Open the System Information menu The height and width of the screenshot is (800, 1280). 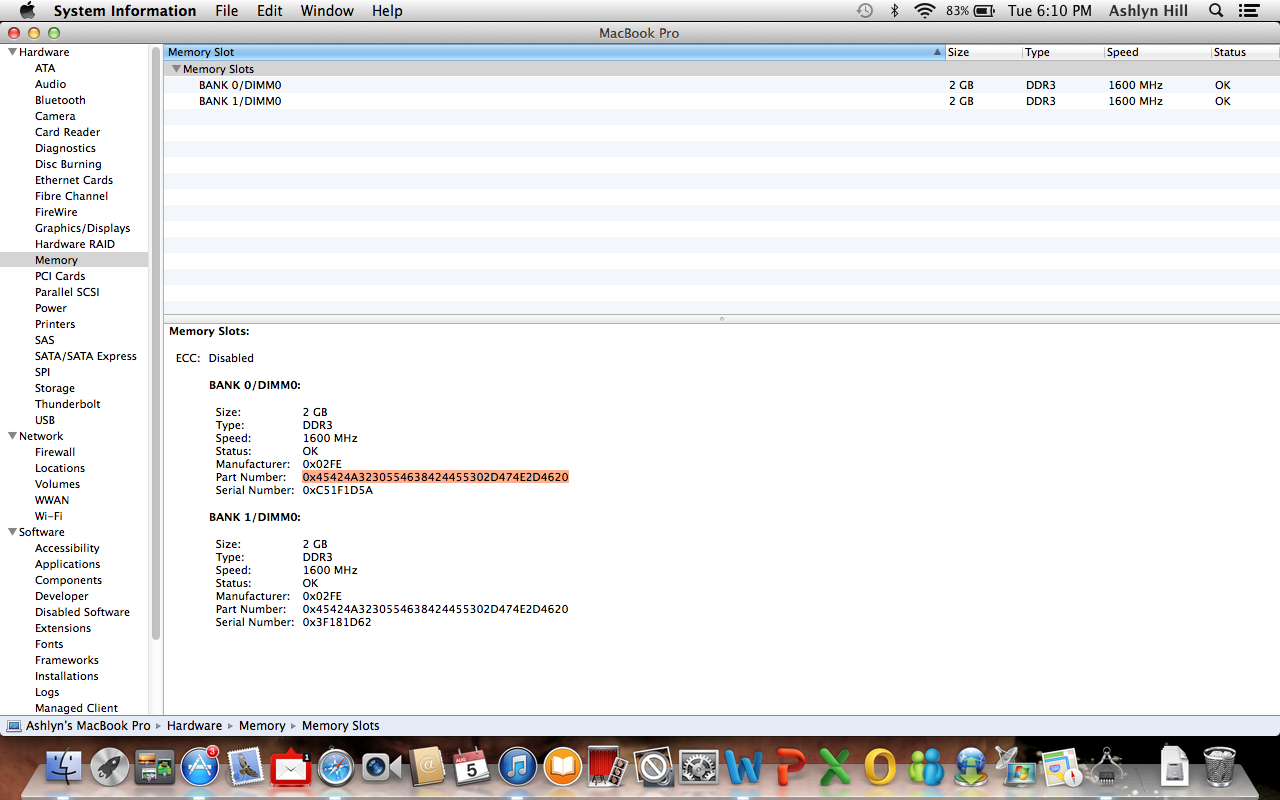[125, 11]
